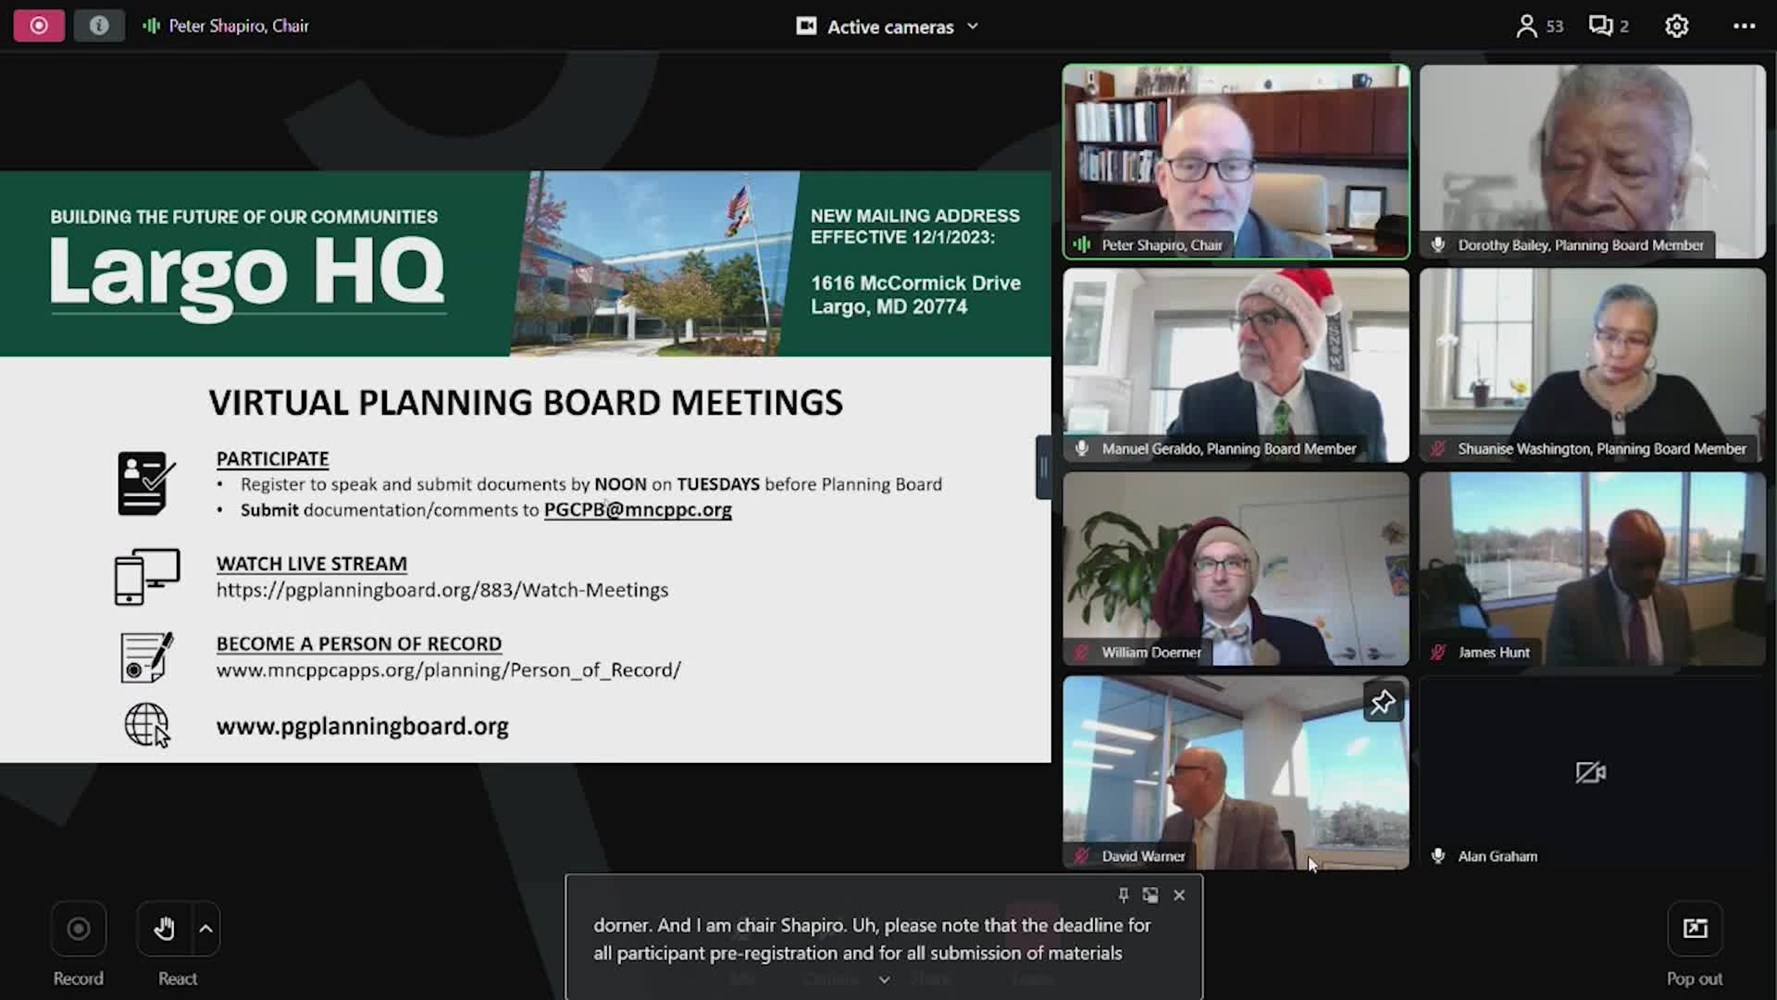Click the React raise hand button
This screenshot has height=1000, width=1777.
pyautogui.click(x=164, y=929)
